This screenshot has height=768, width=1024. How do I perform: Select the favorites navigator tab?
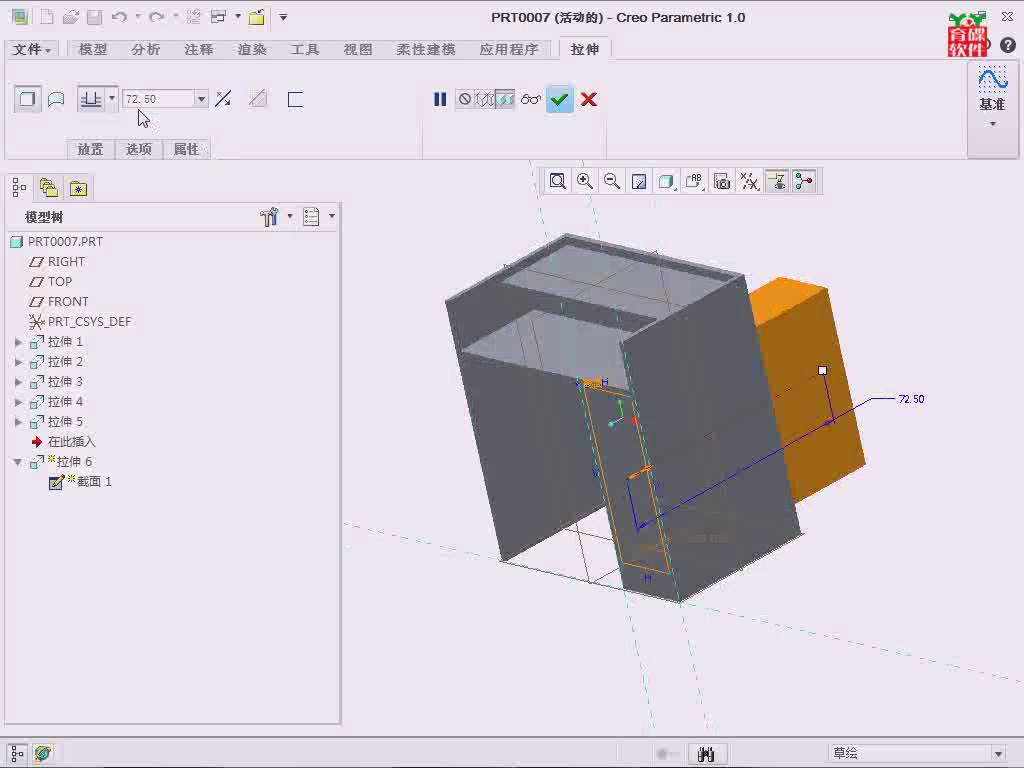pos(78,189)
